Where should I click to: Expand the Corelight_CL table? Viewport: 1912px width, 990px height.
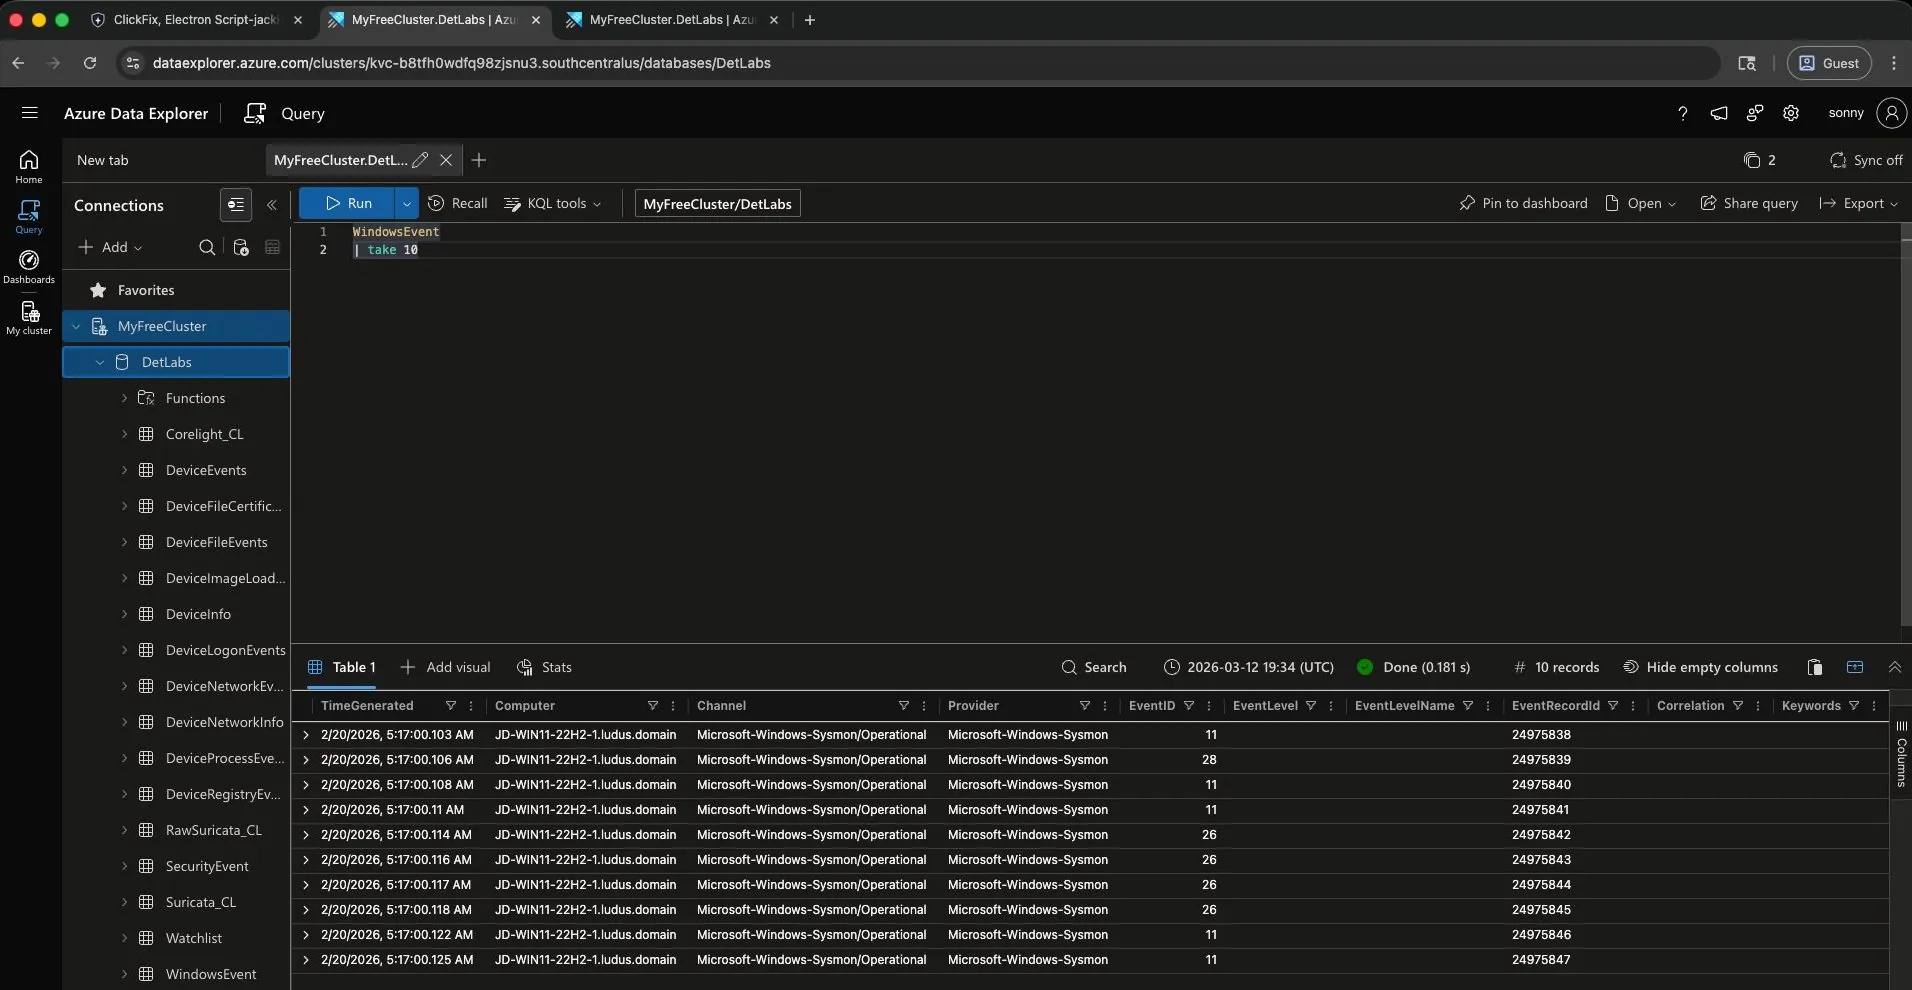click(x=124, y=434)
